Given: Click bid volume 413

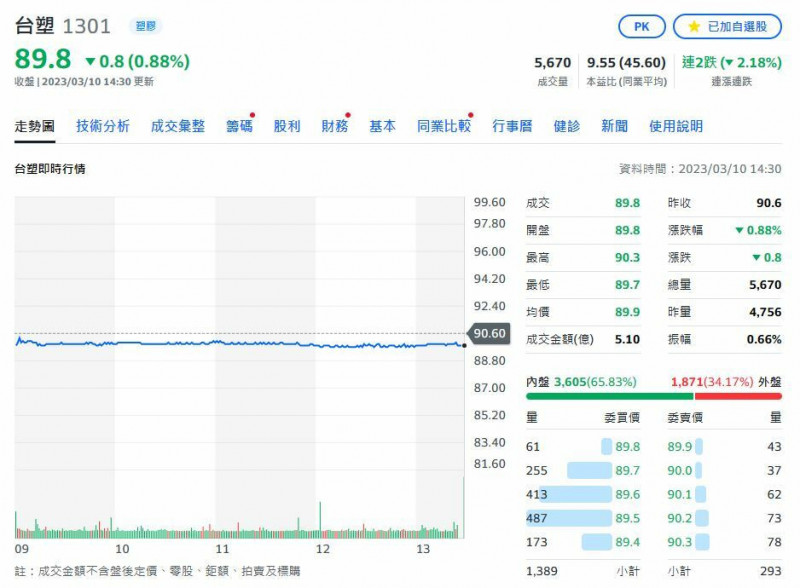Looking at the screenshot, I should pyautogui.click(x=537, y=495).
